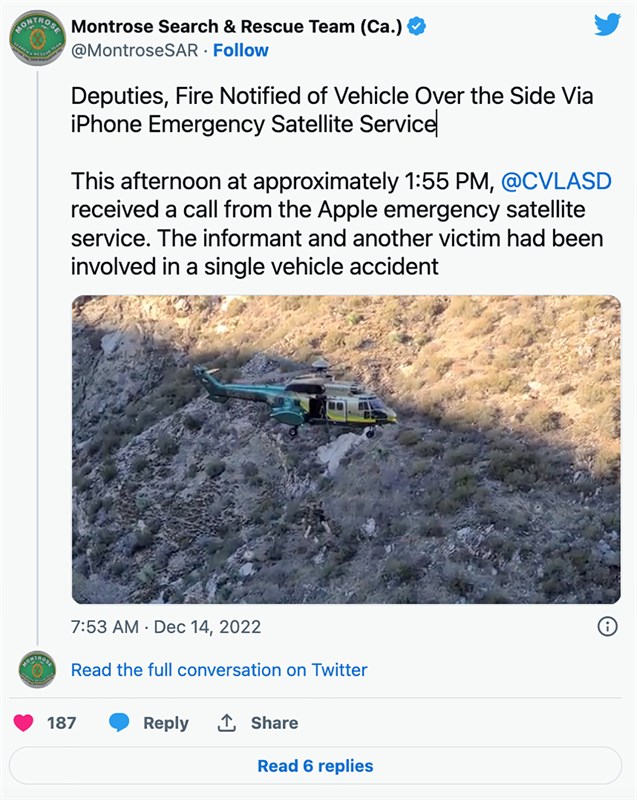Viewport: 637px width, 800px height.
Task: Click the Twitter bird logo
Action: click(x=607, y=25)
